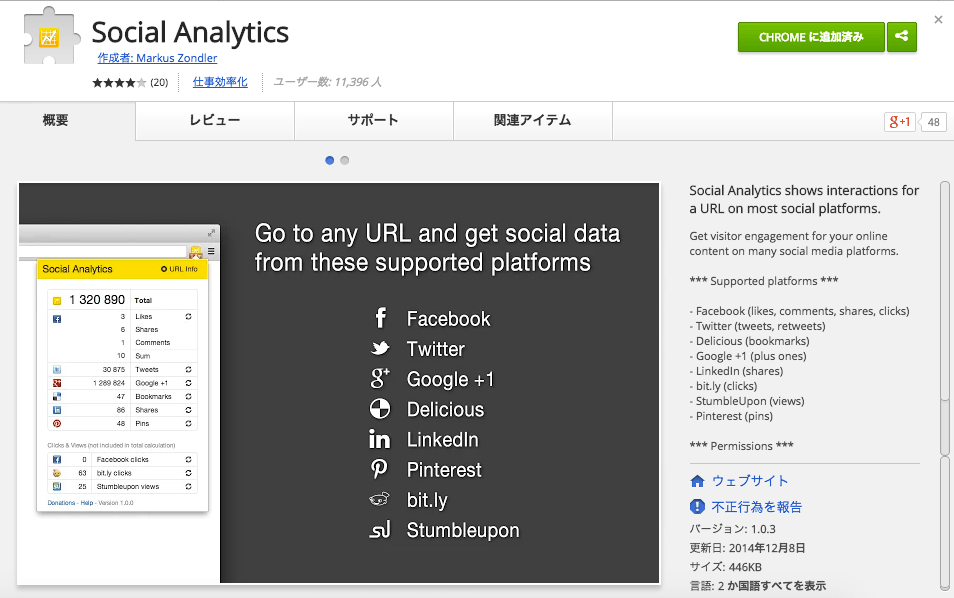Screen dimensions: 954x598
Task: Click the refresh icon on bit.ly clicks row
Action: pos(189,473)
